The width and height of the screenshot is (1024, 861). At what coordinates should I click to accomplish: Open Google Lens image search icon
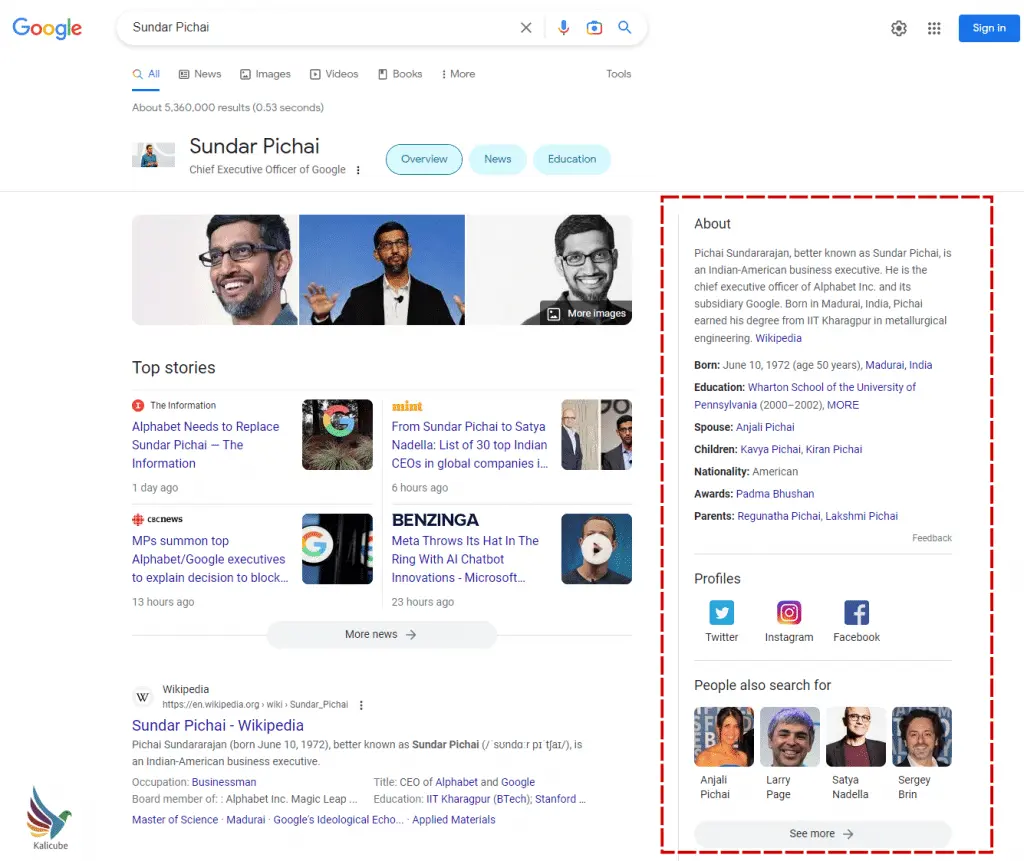(594, 28)
